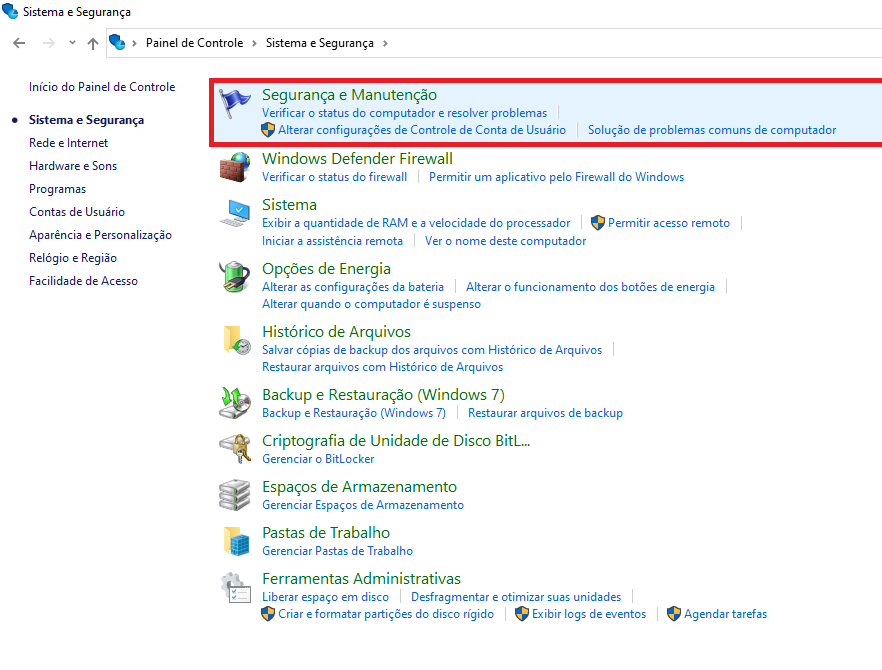
Task: Click Alterar o funcionamento dos botões de energia
Action: tap(590, 287)
